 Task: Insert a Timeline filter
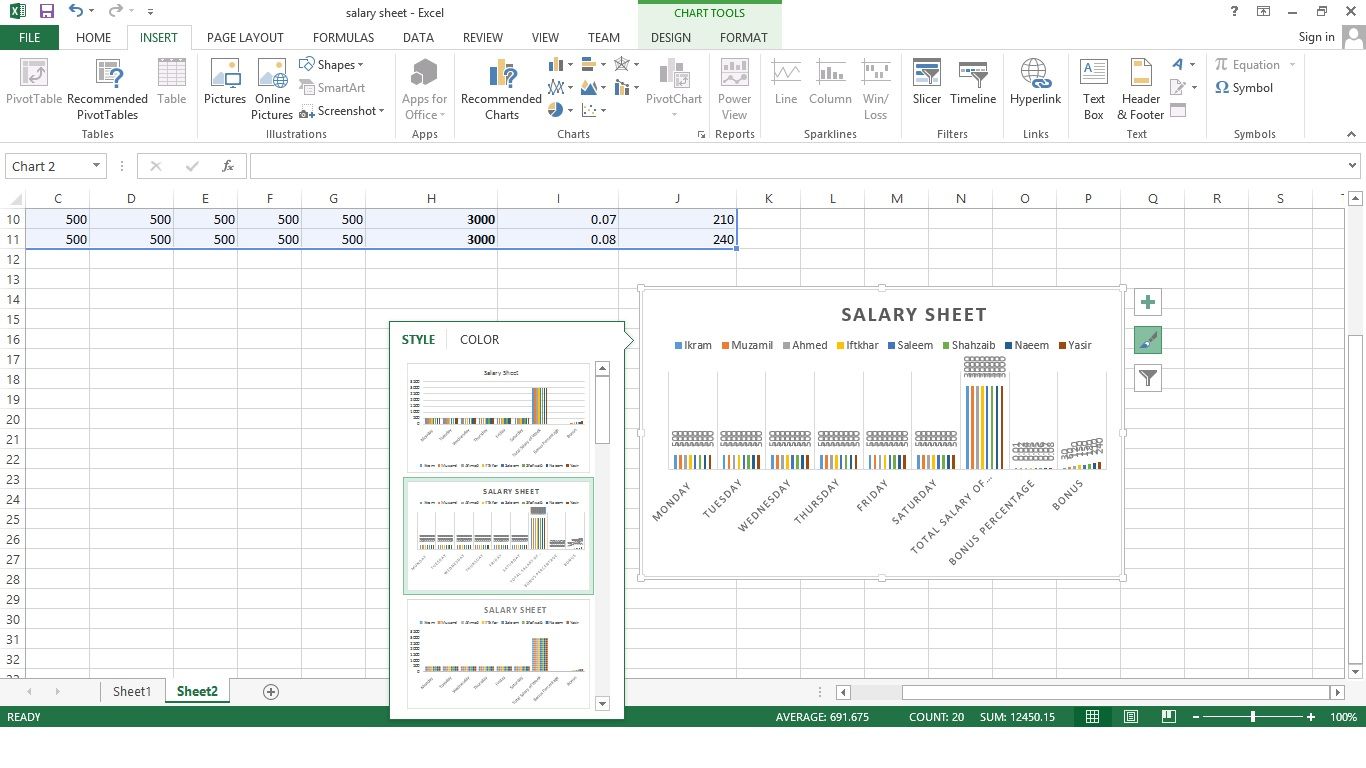coord(973,82)
